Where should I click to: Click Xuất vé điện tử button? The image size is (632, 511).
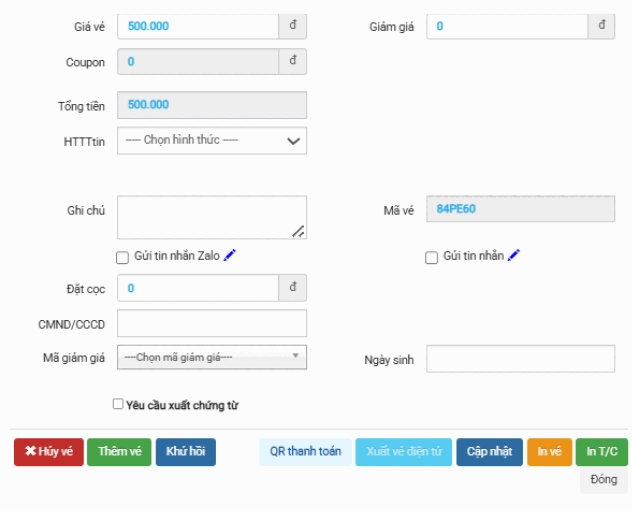pos(404,452)
